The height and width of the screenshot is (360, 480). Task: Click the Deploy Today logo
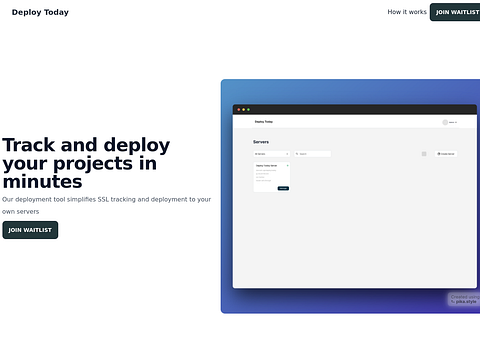coord(40,12)
